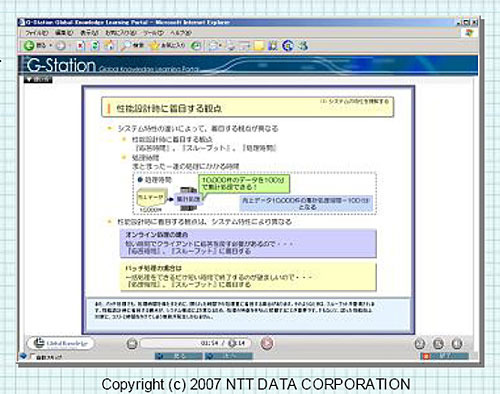Go back with the green Back arrow

pos(29,45)
